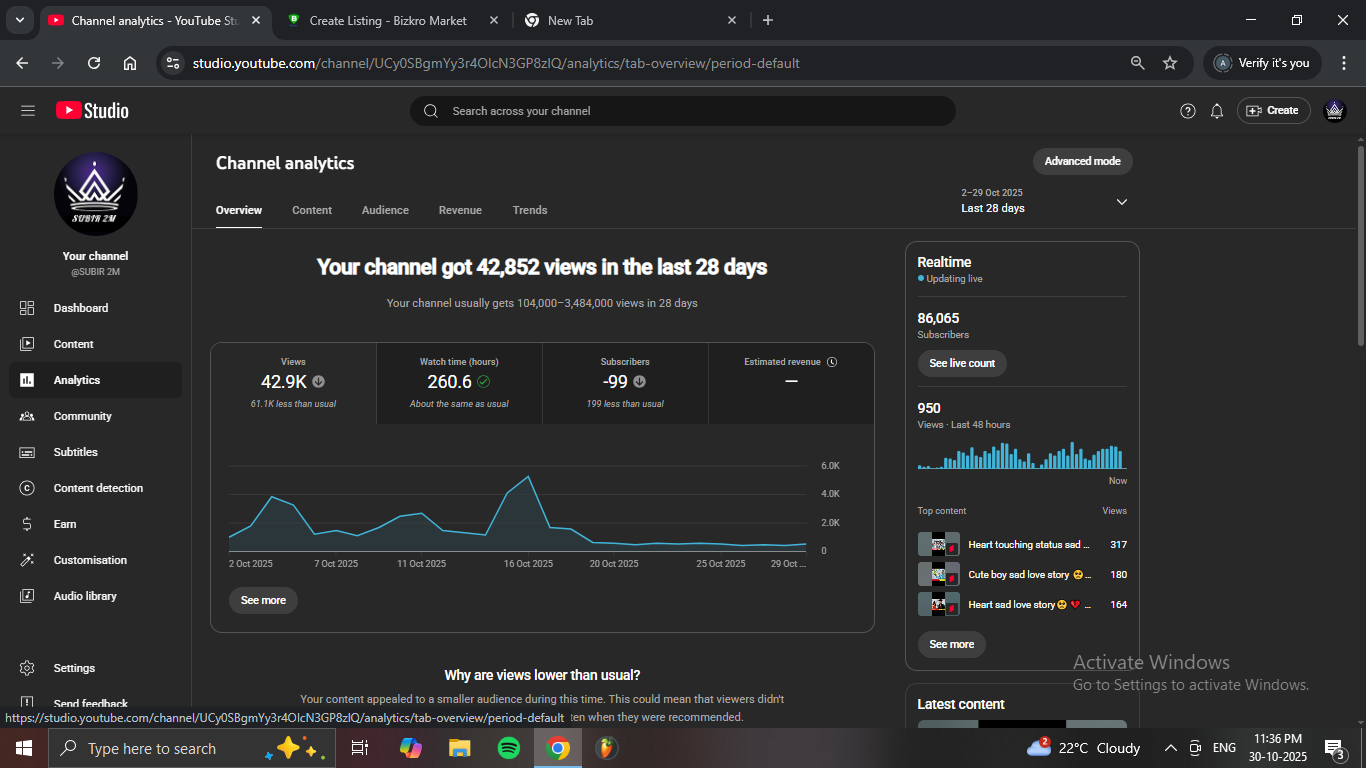The width and height of the screenshot is (1366, 768).
Task: Go to Content detection in sidebar
Action: tap(97, 488)
